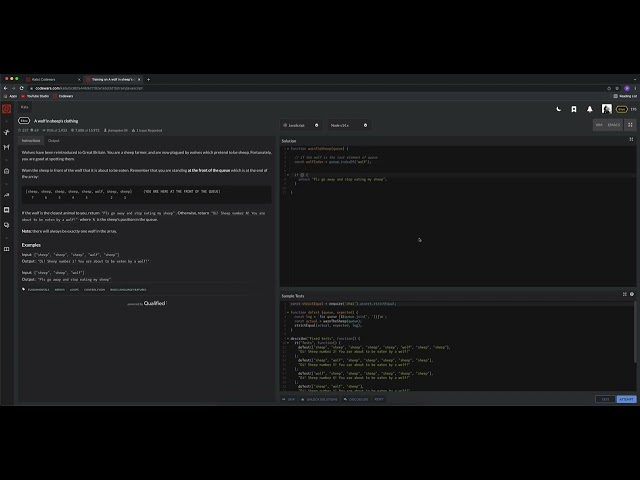Open the Docs book sidebar icon

pos(7,249)
